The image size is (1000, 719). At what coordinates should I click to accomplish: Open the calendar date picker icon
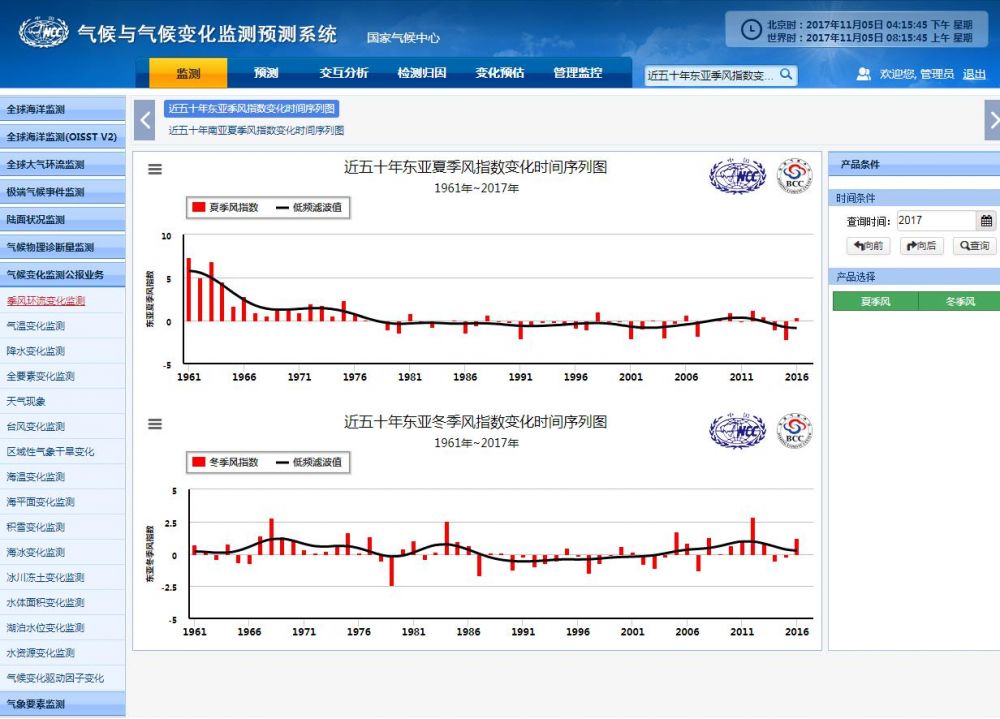987,221
